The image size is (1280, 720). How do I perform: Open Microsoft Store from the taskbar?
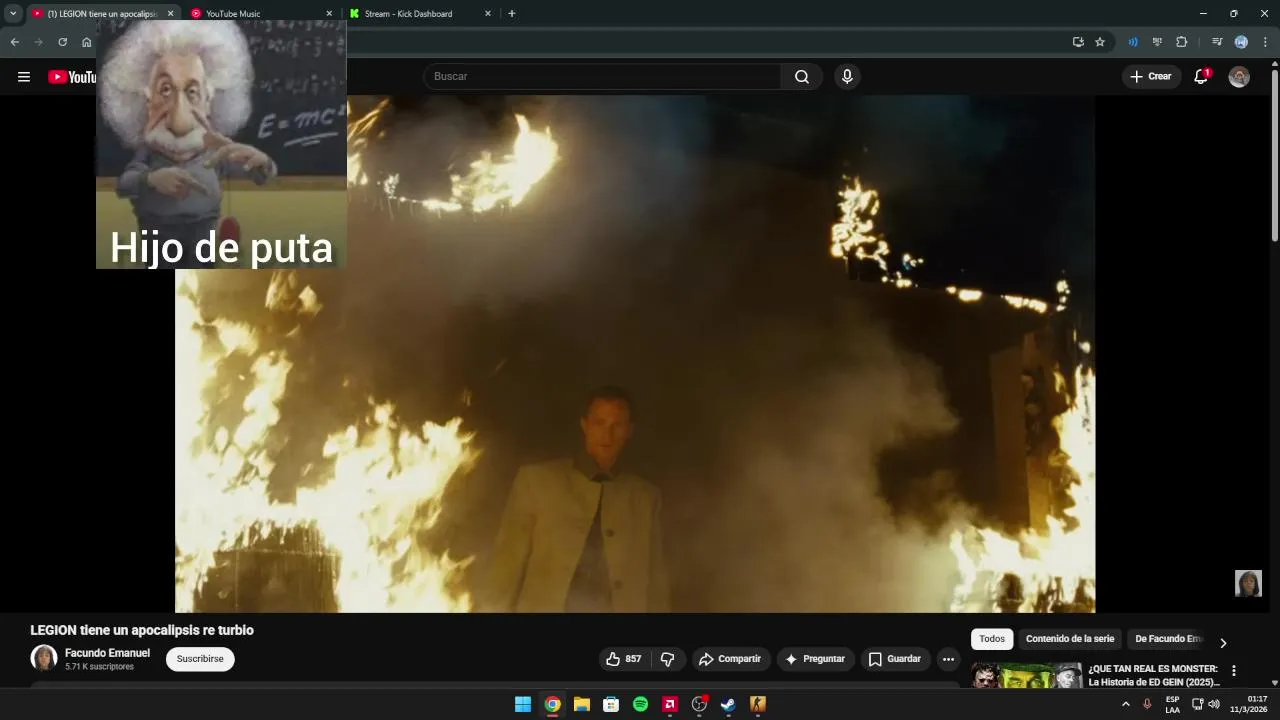click(611, 704)
